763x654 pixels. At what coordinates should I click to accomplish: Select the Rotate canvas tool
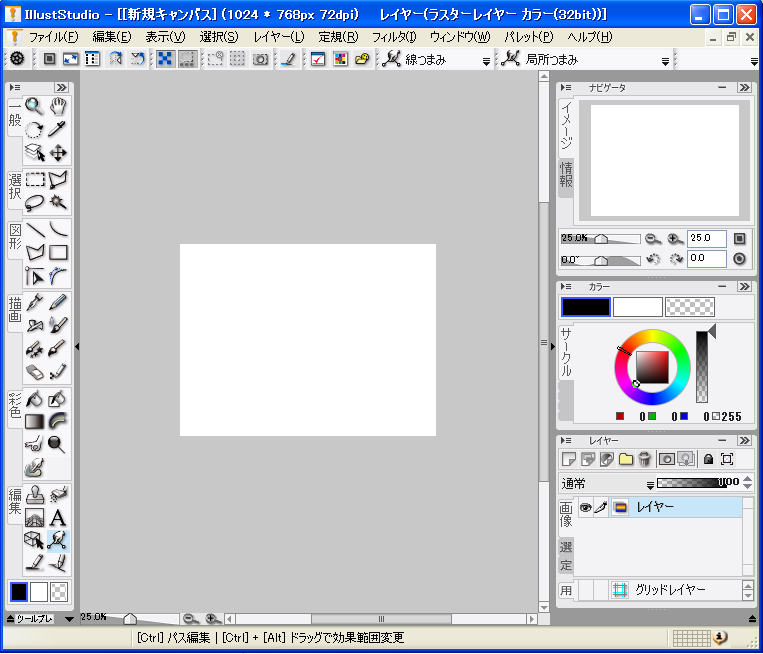(35, 129)
